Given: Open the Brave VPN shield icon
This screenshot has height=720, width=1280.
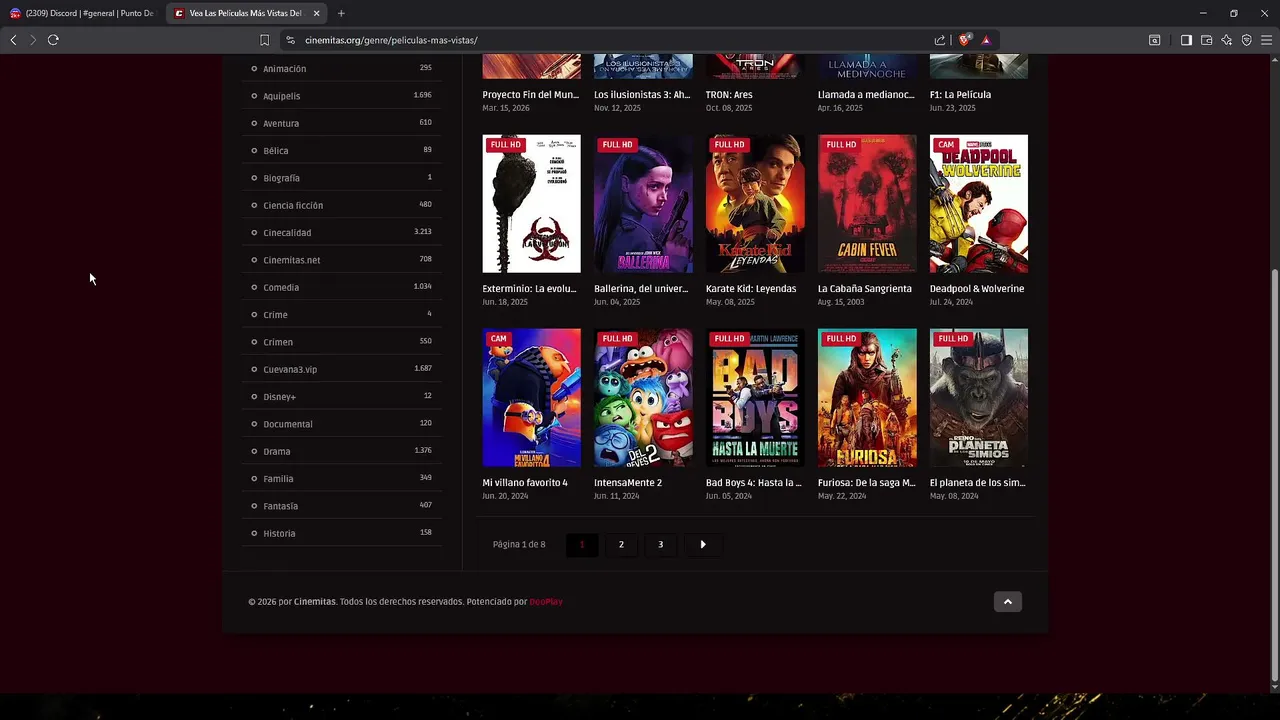Looking at the screenshot, I should [1247, 40].
